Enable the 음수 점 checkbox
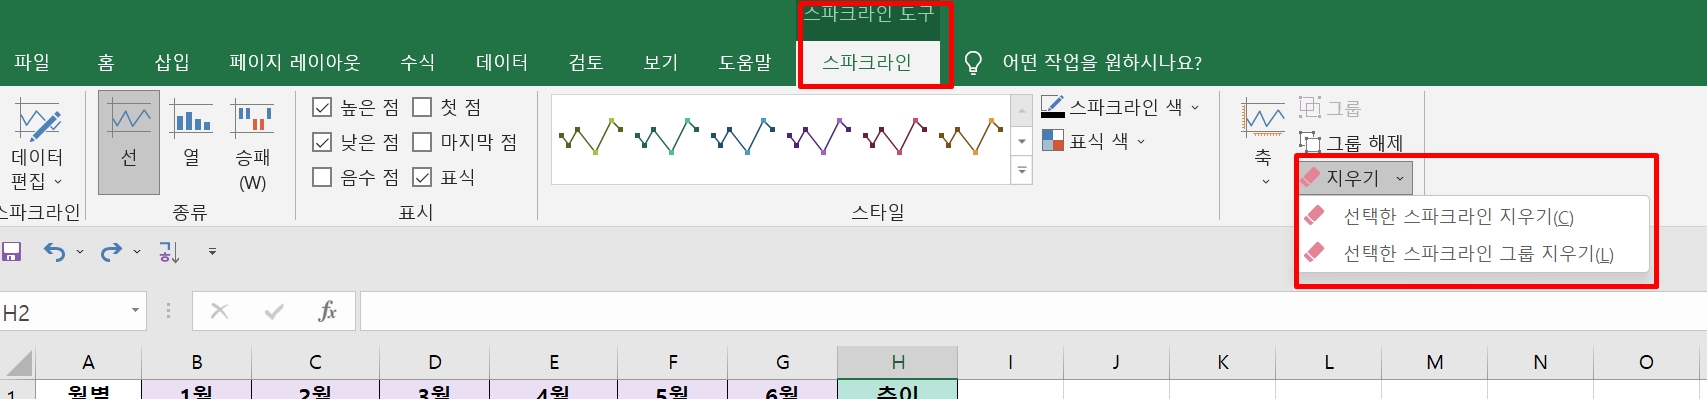 322,177
